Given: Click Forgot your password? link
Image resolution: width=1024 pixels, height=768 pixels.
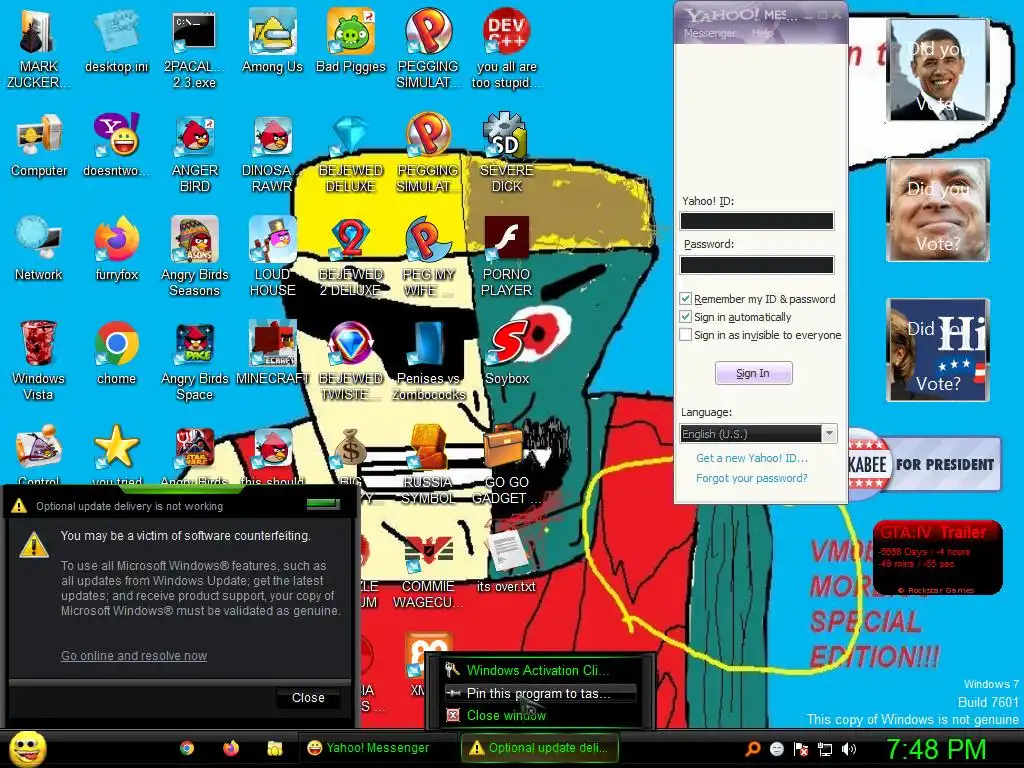Looking at the screenshot, I should [752, 478].
